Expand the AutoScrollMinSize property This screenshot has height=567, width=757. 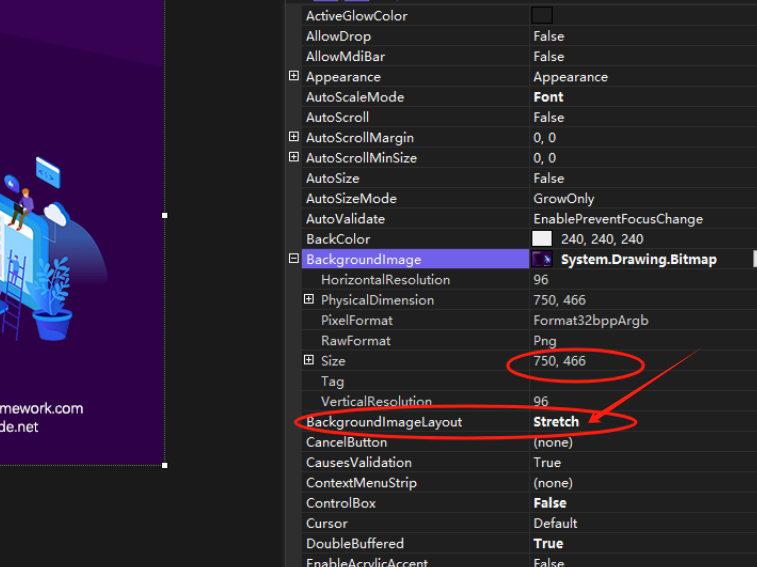point(294,157)
